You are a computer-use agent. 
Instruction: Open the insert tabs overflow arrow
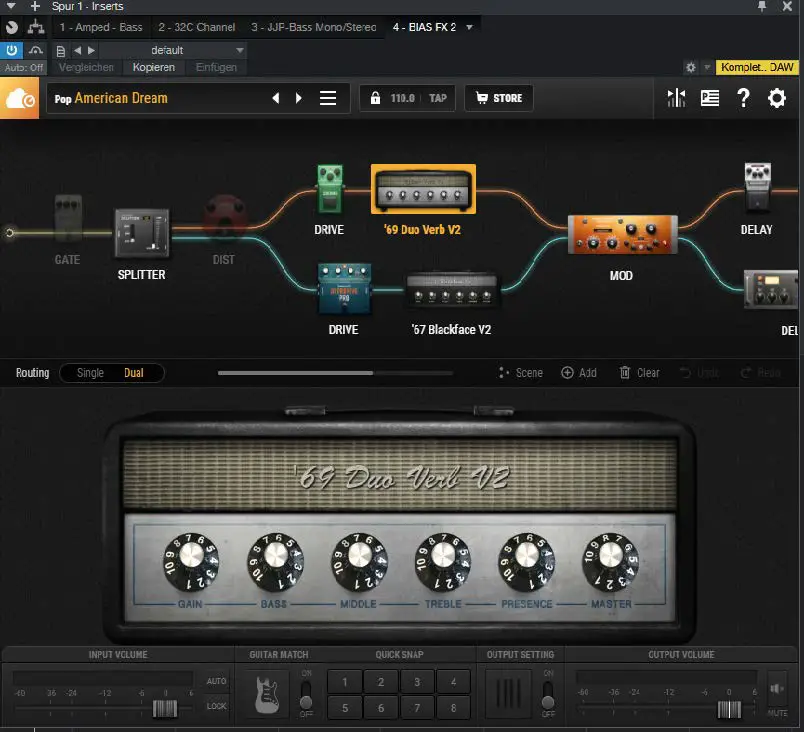click(469, 27)
